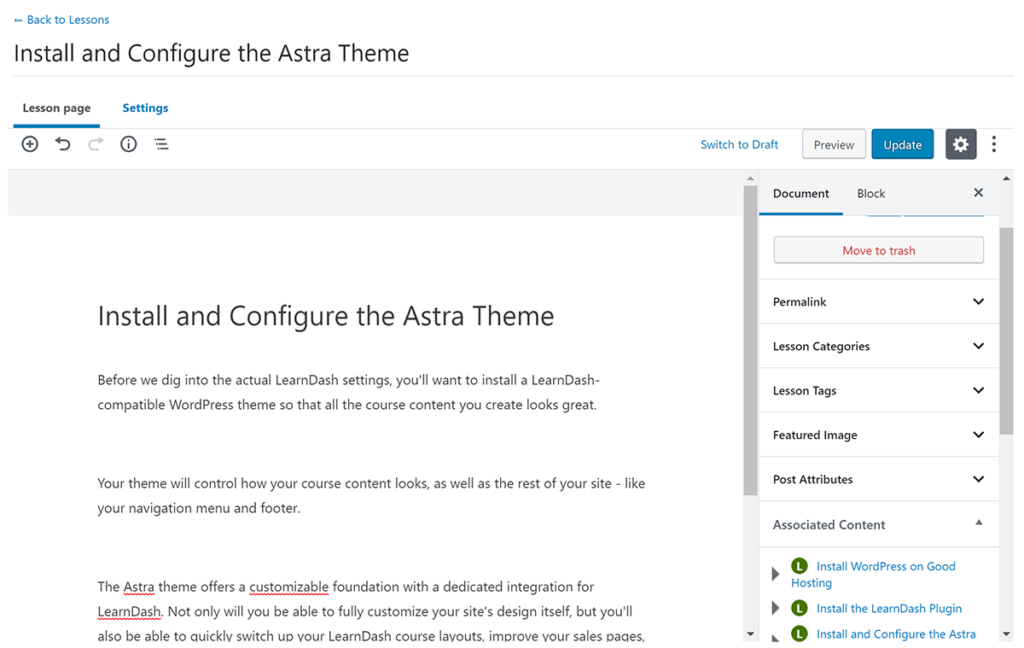1024x648 pixels.
Task: Toggle the settings gear sidebar button
Action: pyautogui.click(x=960, y=144)
